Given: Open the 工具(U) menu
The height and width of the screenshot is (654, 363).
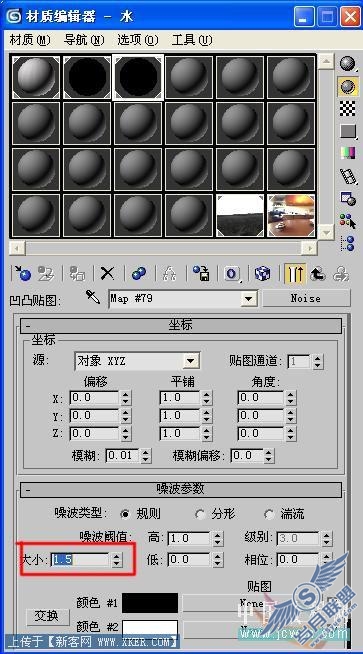Looking at the screenshot, I should coord(192,40).
